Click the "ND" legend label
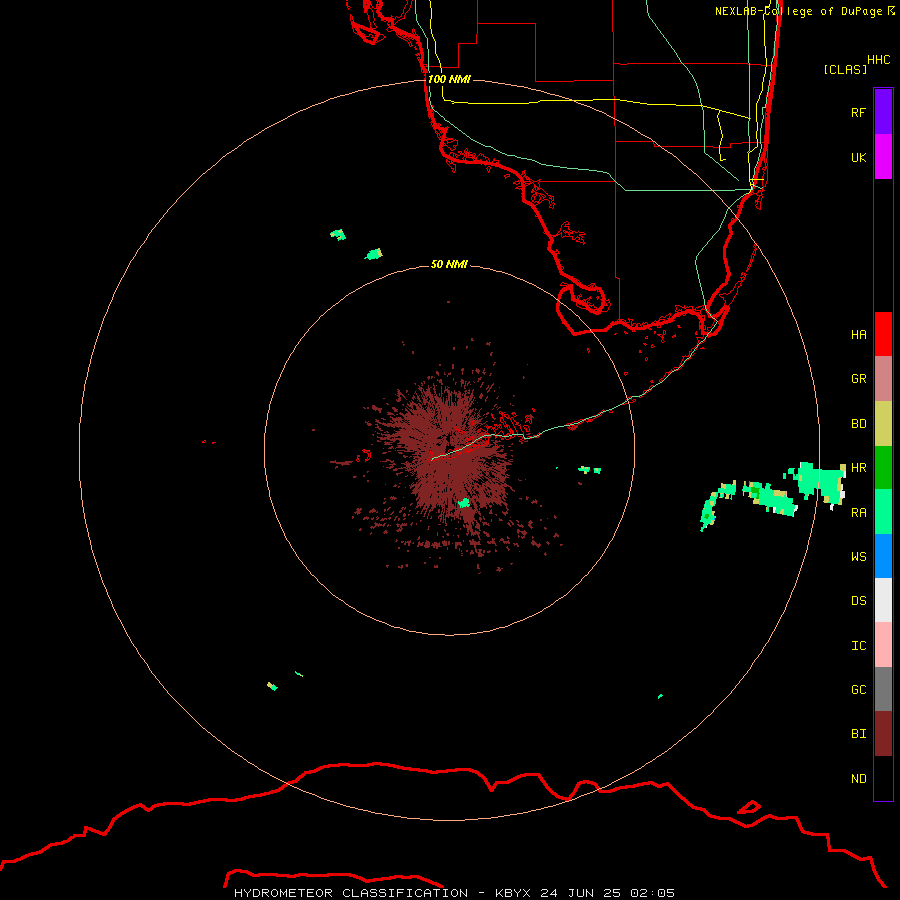 (x=859, y=778)
